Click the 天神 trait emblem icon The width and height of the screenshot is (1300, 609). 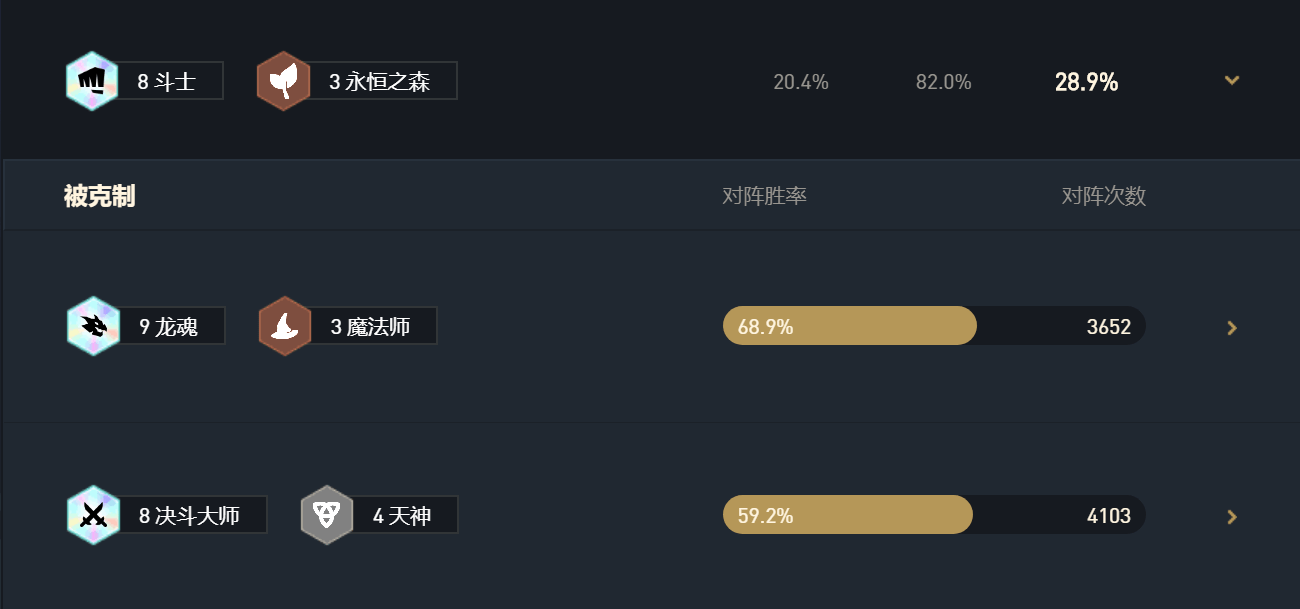tap(326, 515)
